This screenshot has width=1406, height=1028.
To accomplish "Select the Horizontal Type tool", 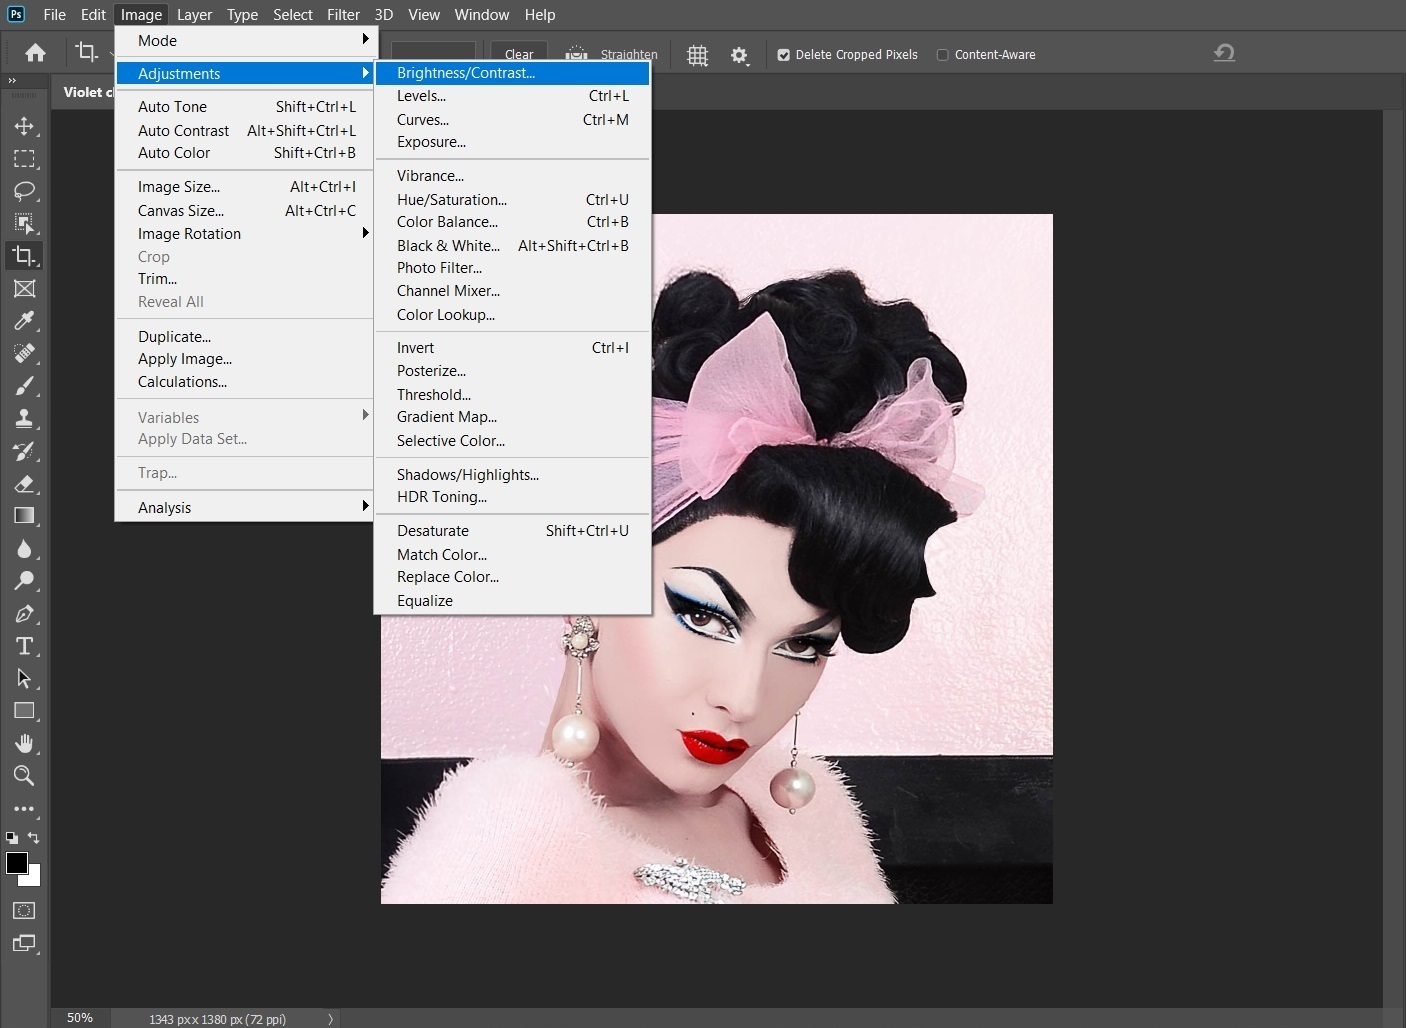I will click(x=24, y=646).
